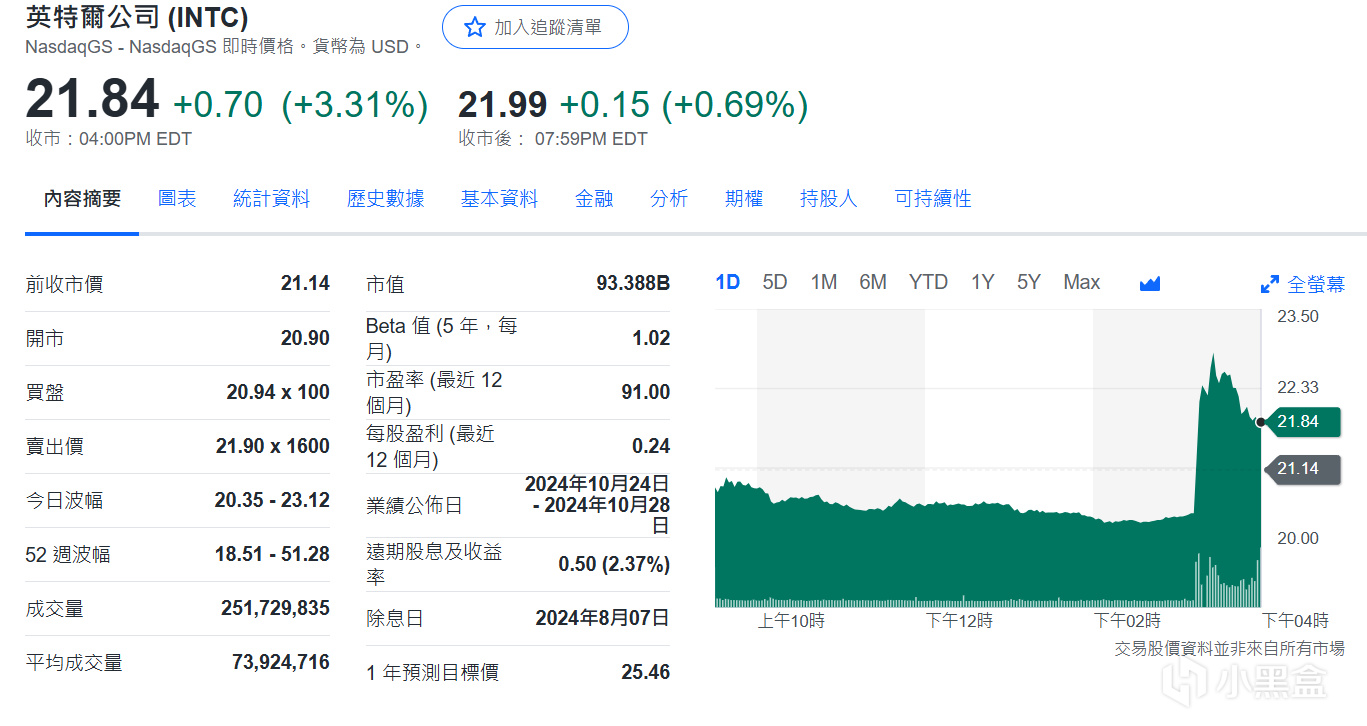Click the after-hours price 21.99
This screenshot has height=726, width=1367.
click(x=502, y=104)
